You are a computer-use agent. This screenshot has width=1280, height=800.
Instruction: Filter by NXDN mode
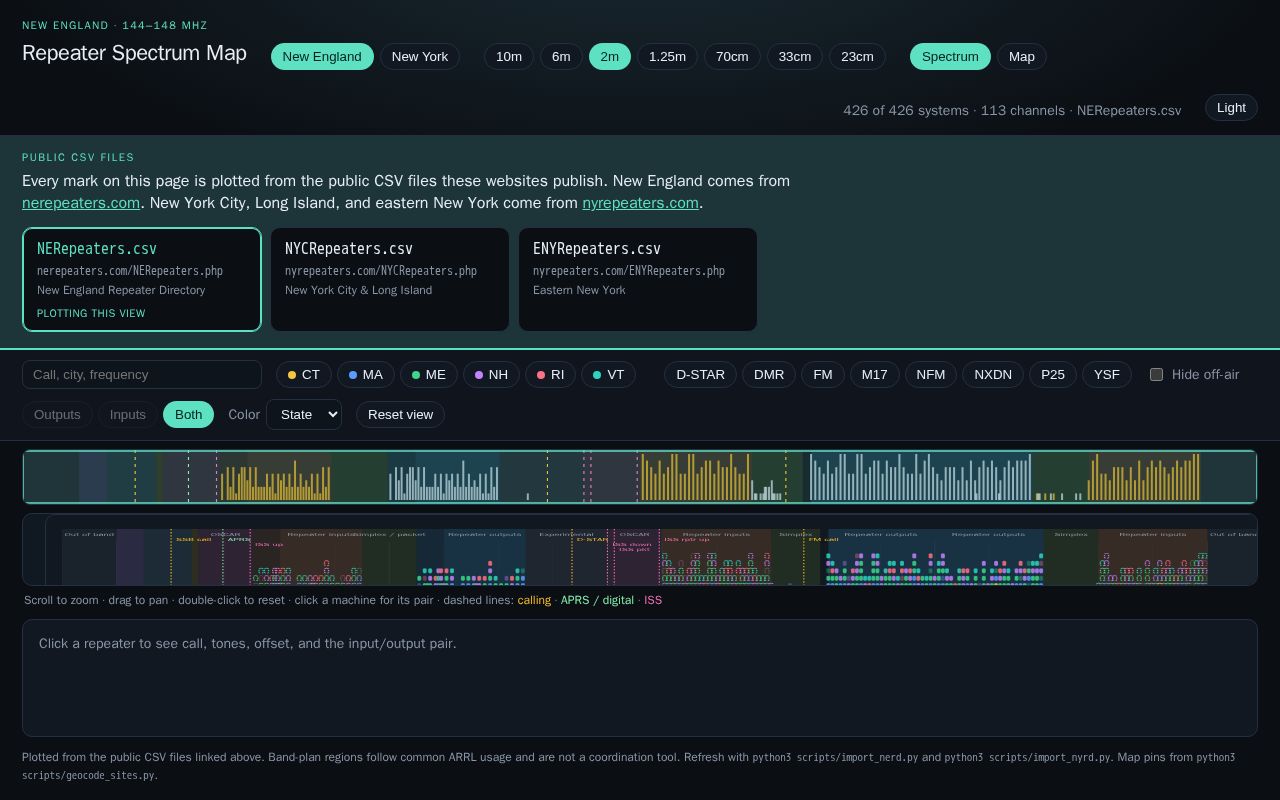click(x=993, y=374)
